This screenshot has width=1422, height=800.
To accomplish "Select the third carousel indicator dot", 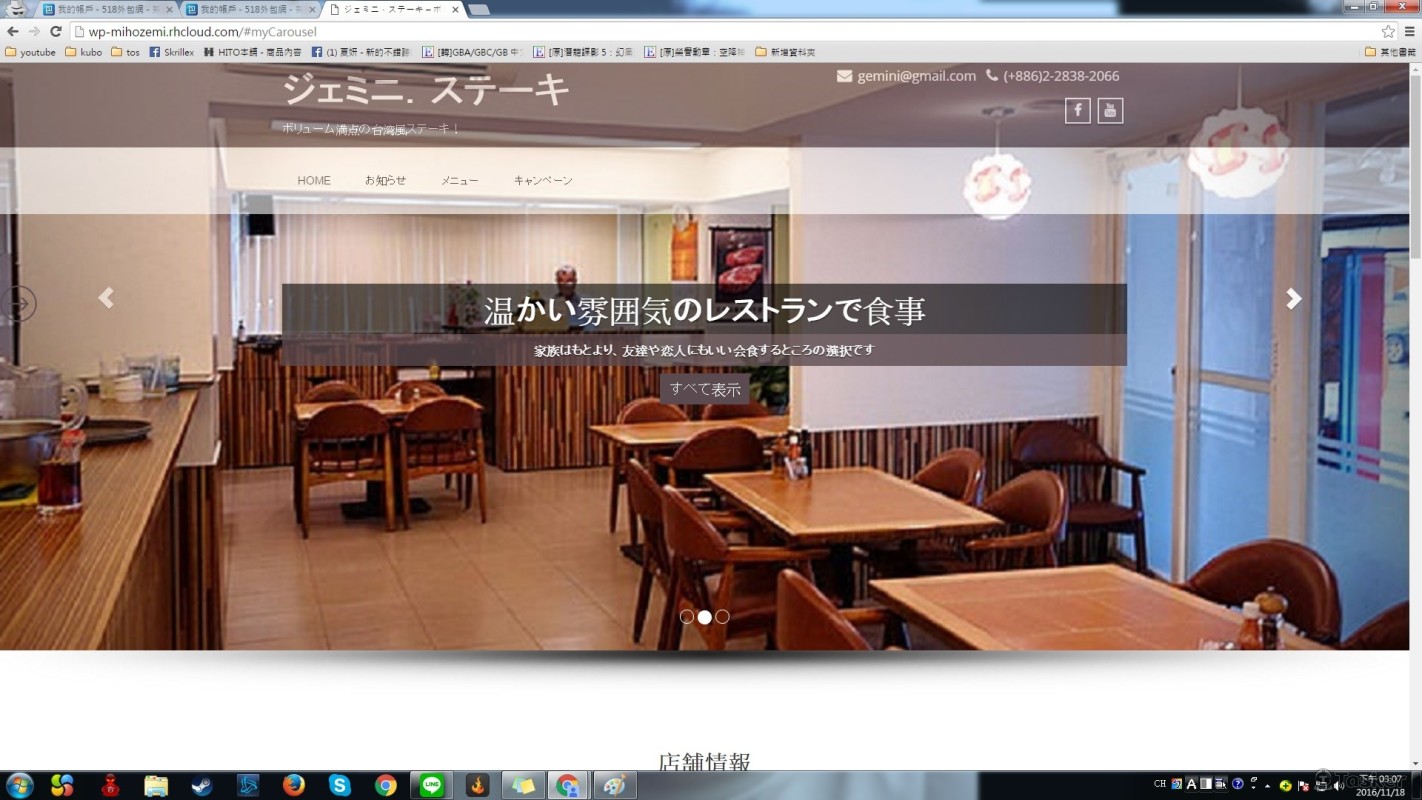I will (722, 617).
